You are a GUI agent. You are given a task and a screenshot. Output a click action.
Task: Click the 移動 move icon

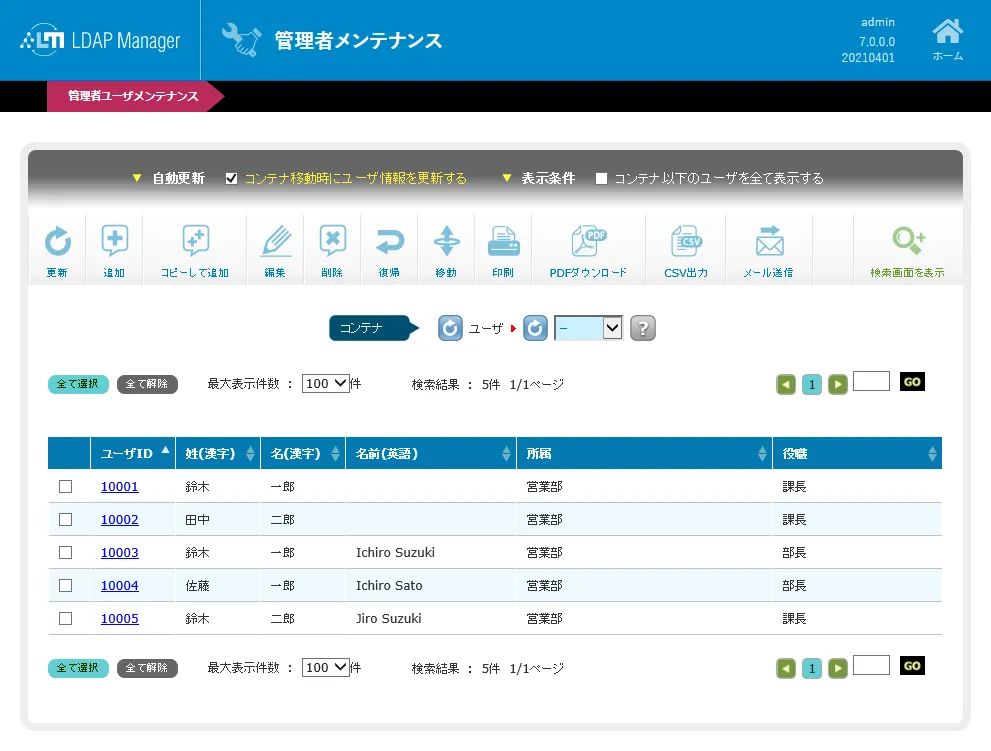click(x=446, y=241)
